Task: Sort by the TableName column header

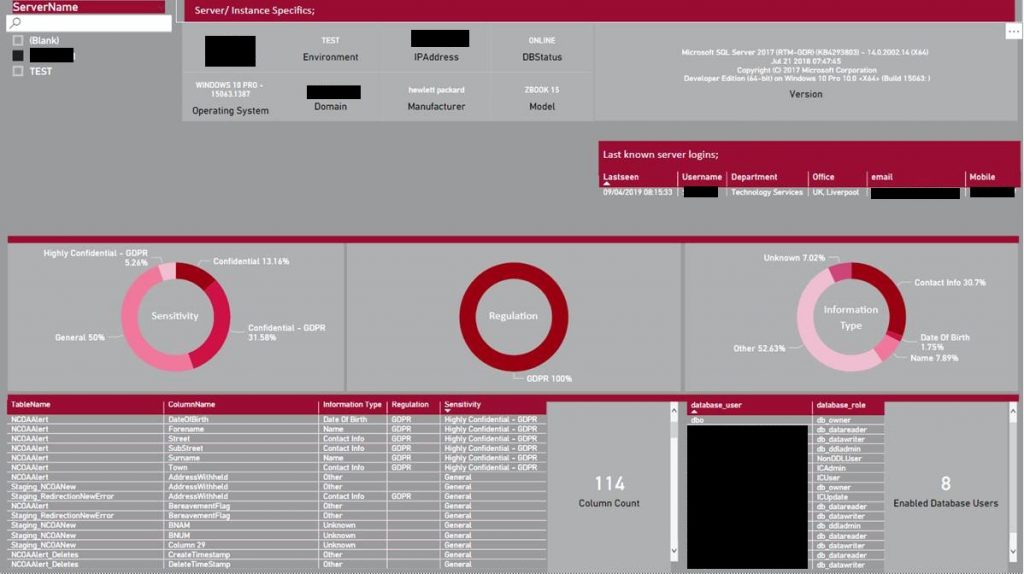Action: (x=31, y=405)
